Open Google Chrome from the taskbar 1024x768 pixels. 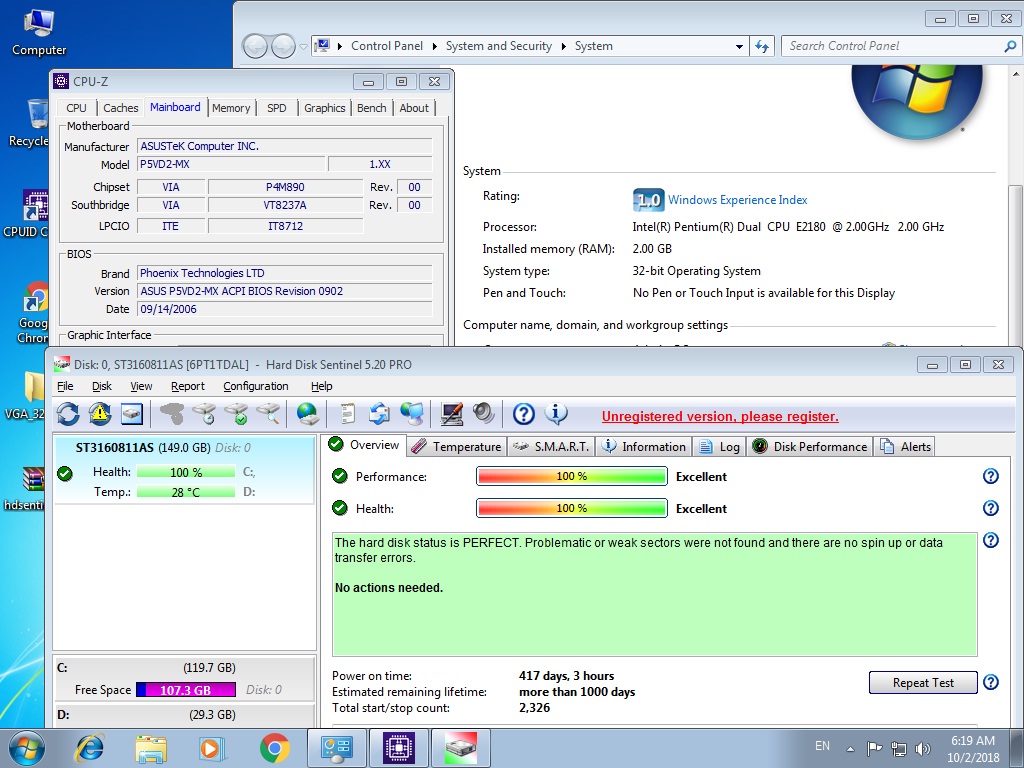274,747
